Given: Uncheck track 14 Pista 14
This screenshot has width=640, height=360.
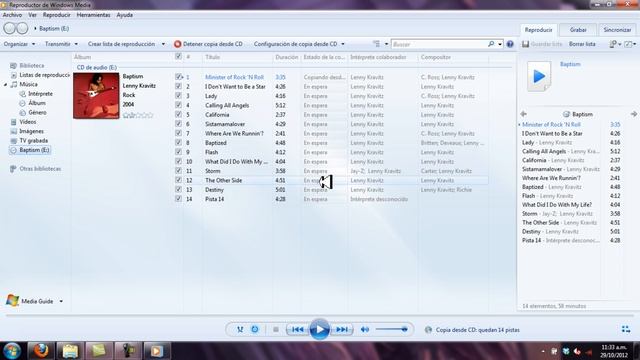Looking at the screenshot, I should coord(178,199).
